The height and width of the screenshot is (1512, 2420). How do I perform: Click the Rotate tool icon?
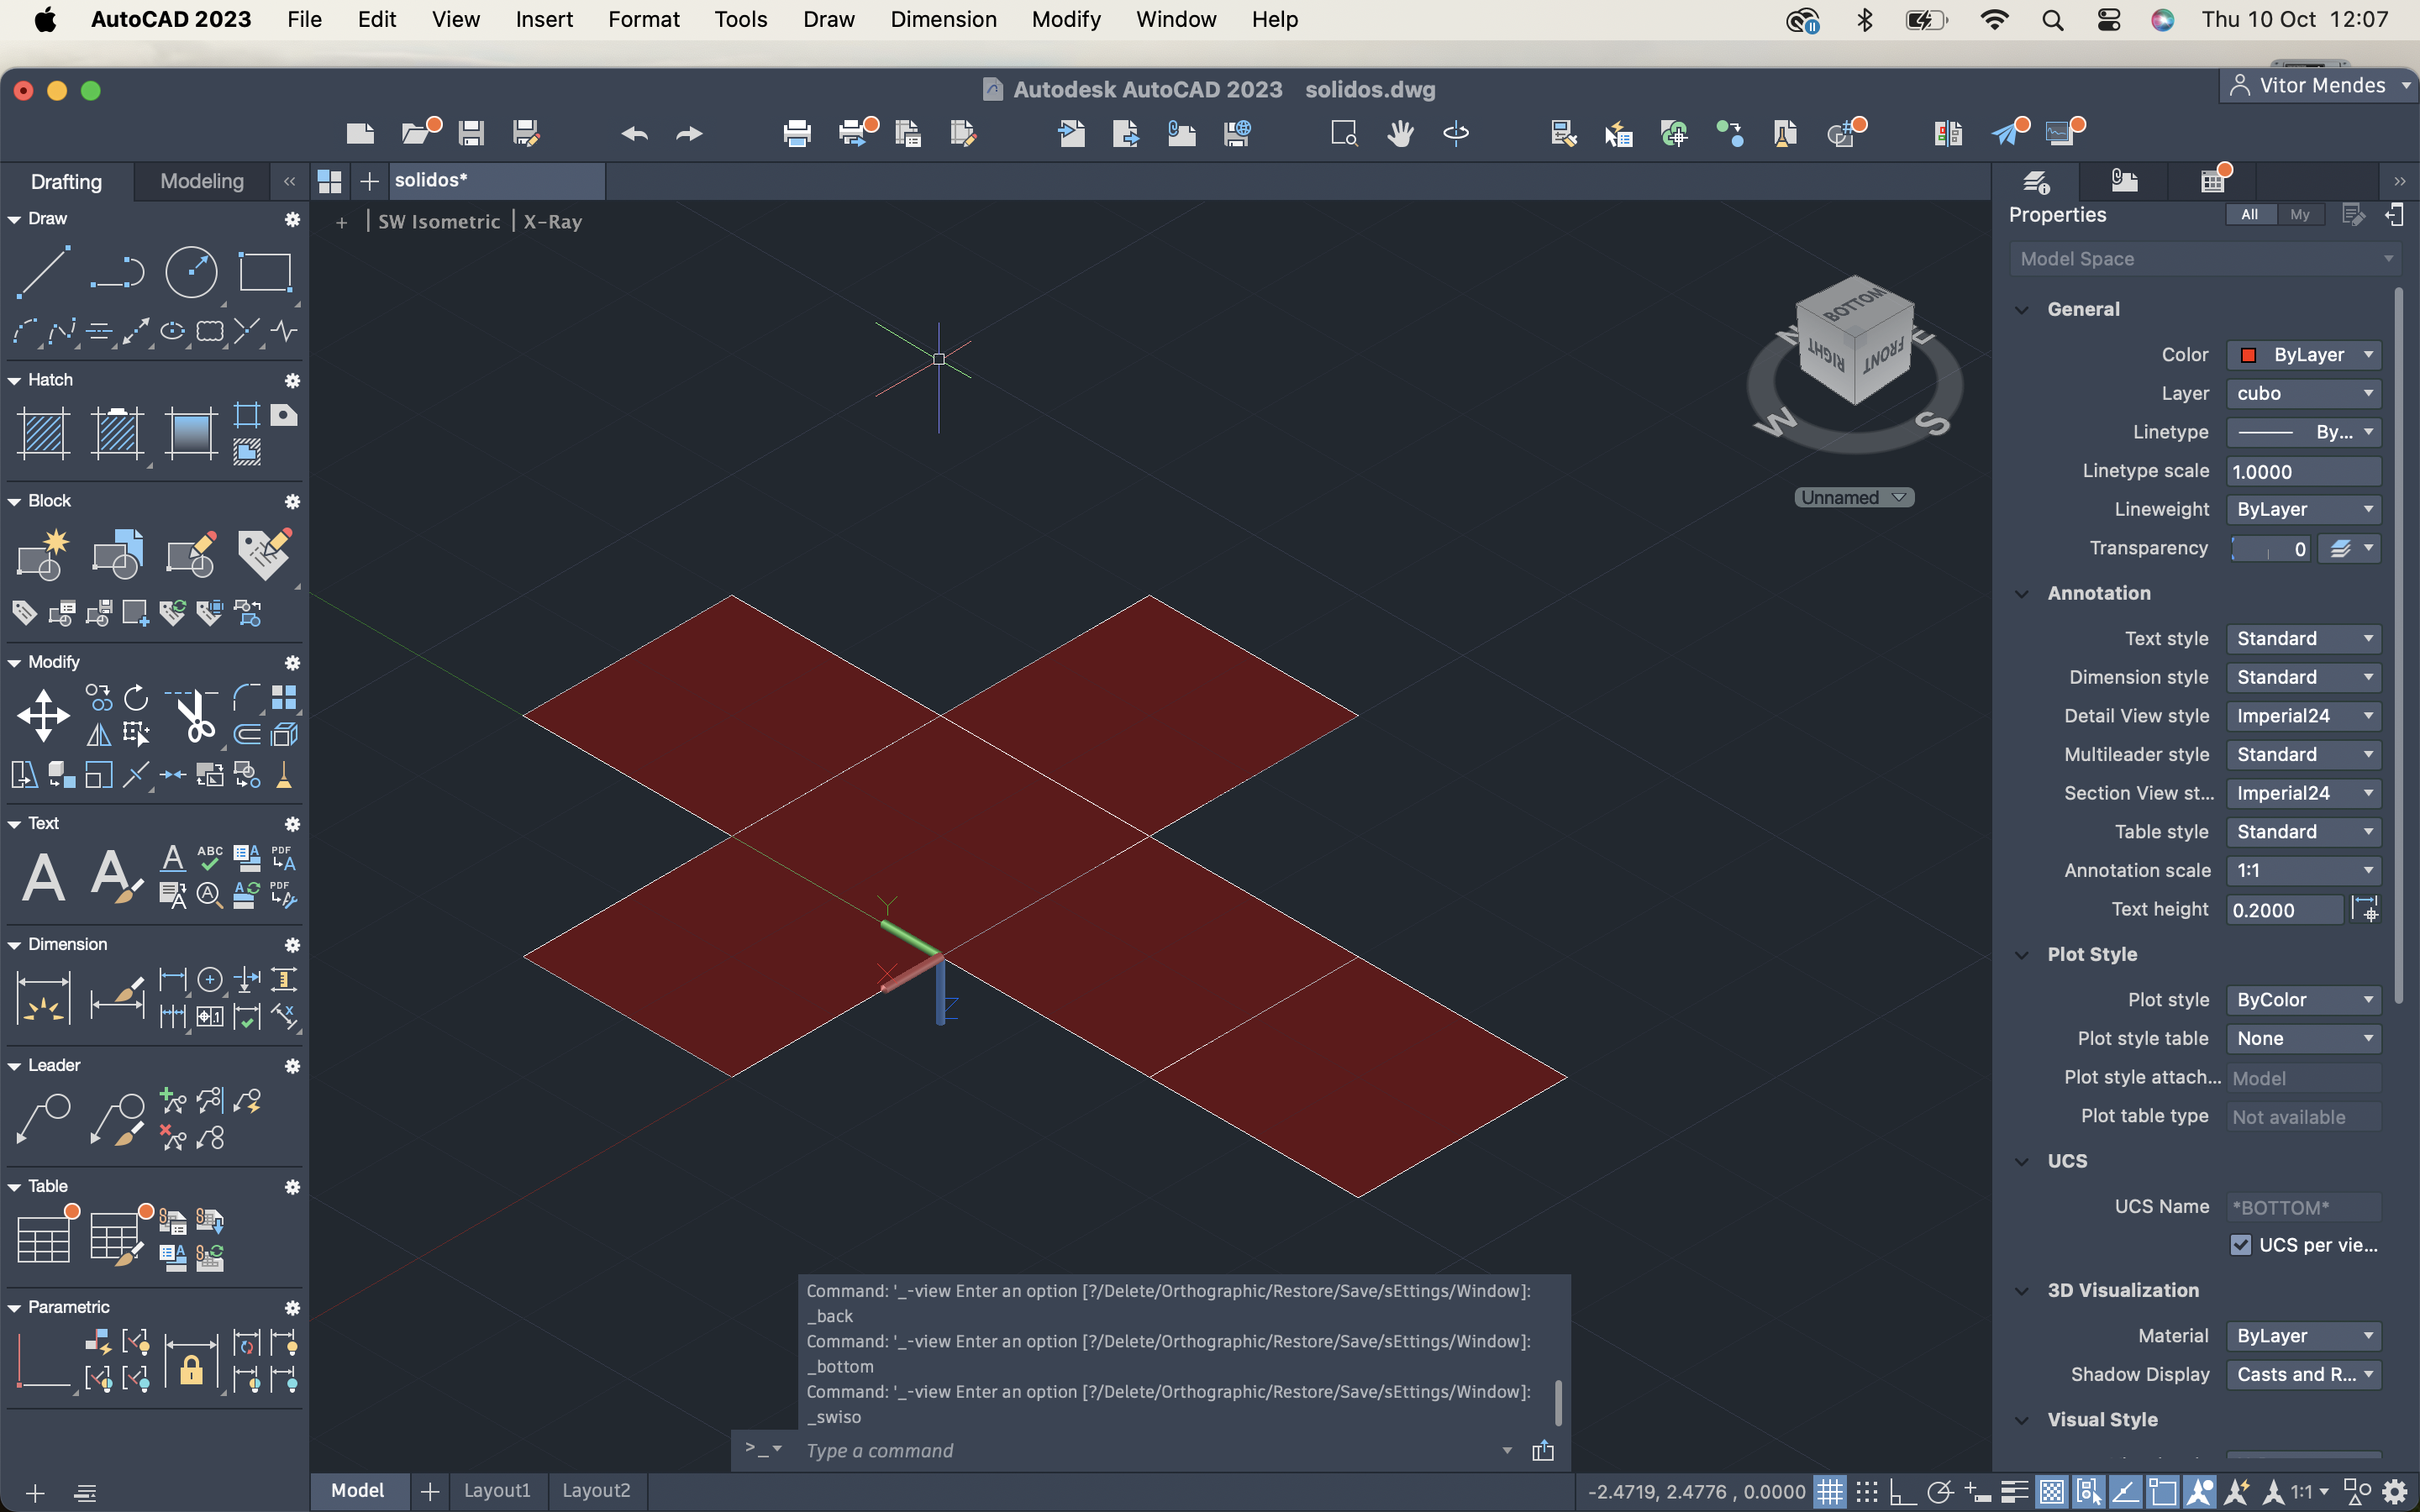tap(136, 697)
